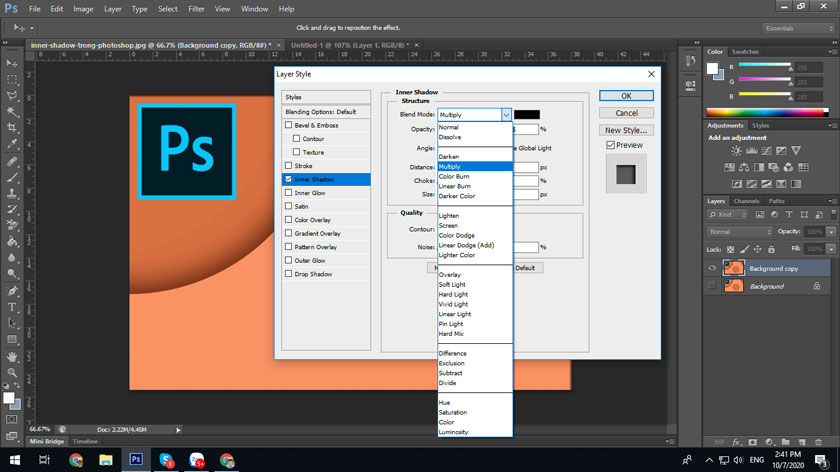
Task: Open the Essentials workspace dropdown
Action: 798,28
